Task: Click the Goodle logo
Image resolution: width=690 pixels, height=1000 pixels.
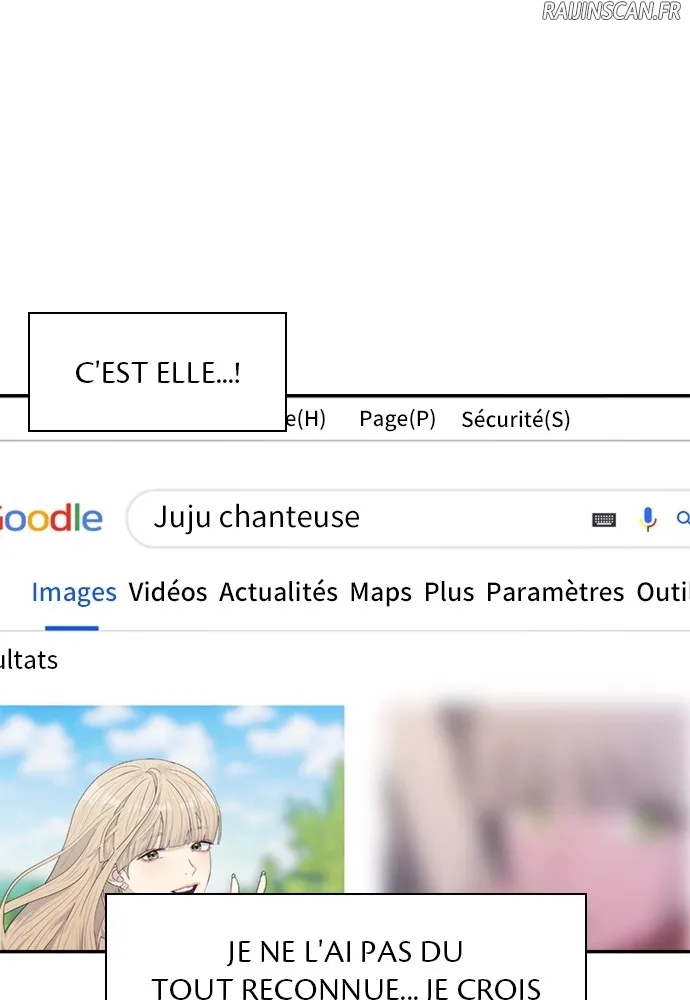Action: (51, 518)
